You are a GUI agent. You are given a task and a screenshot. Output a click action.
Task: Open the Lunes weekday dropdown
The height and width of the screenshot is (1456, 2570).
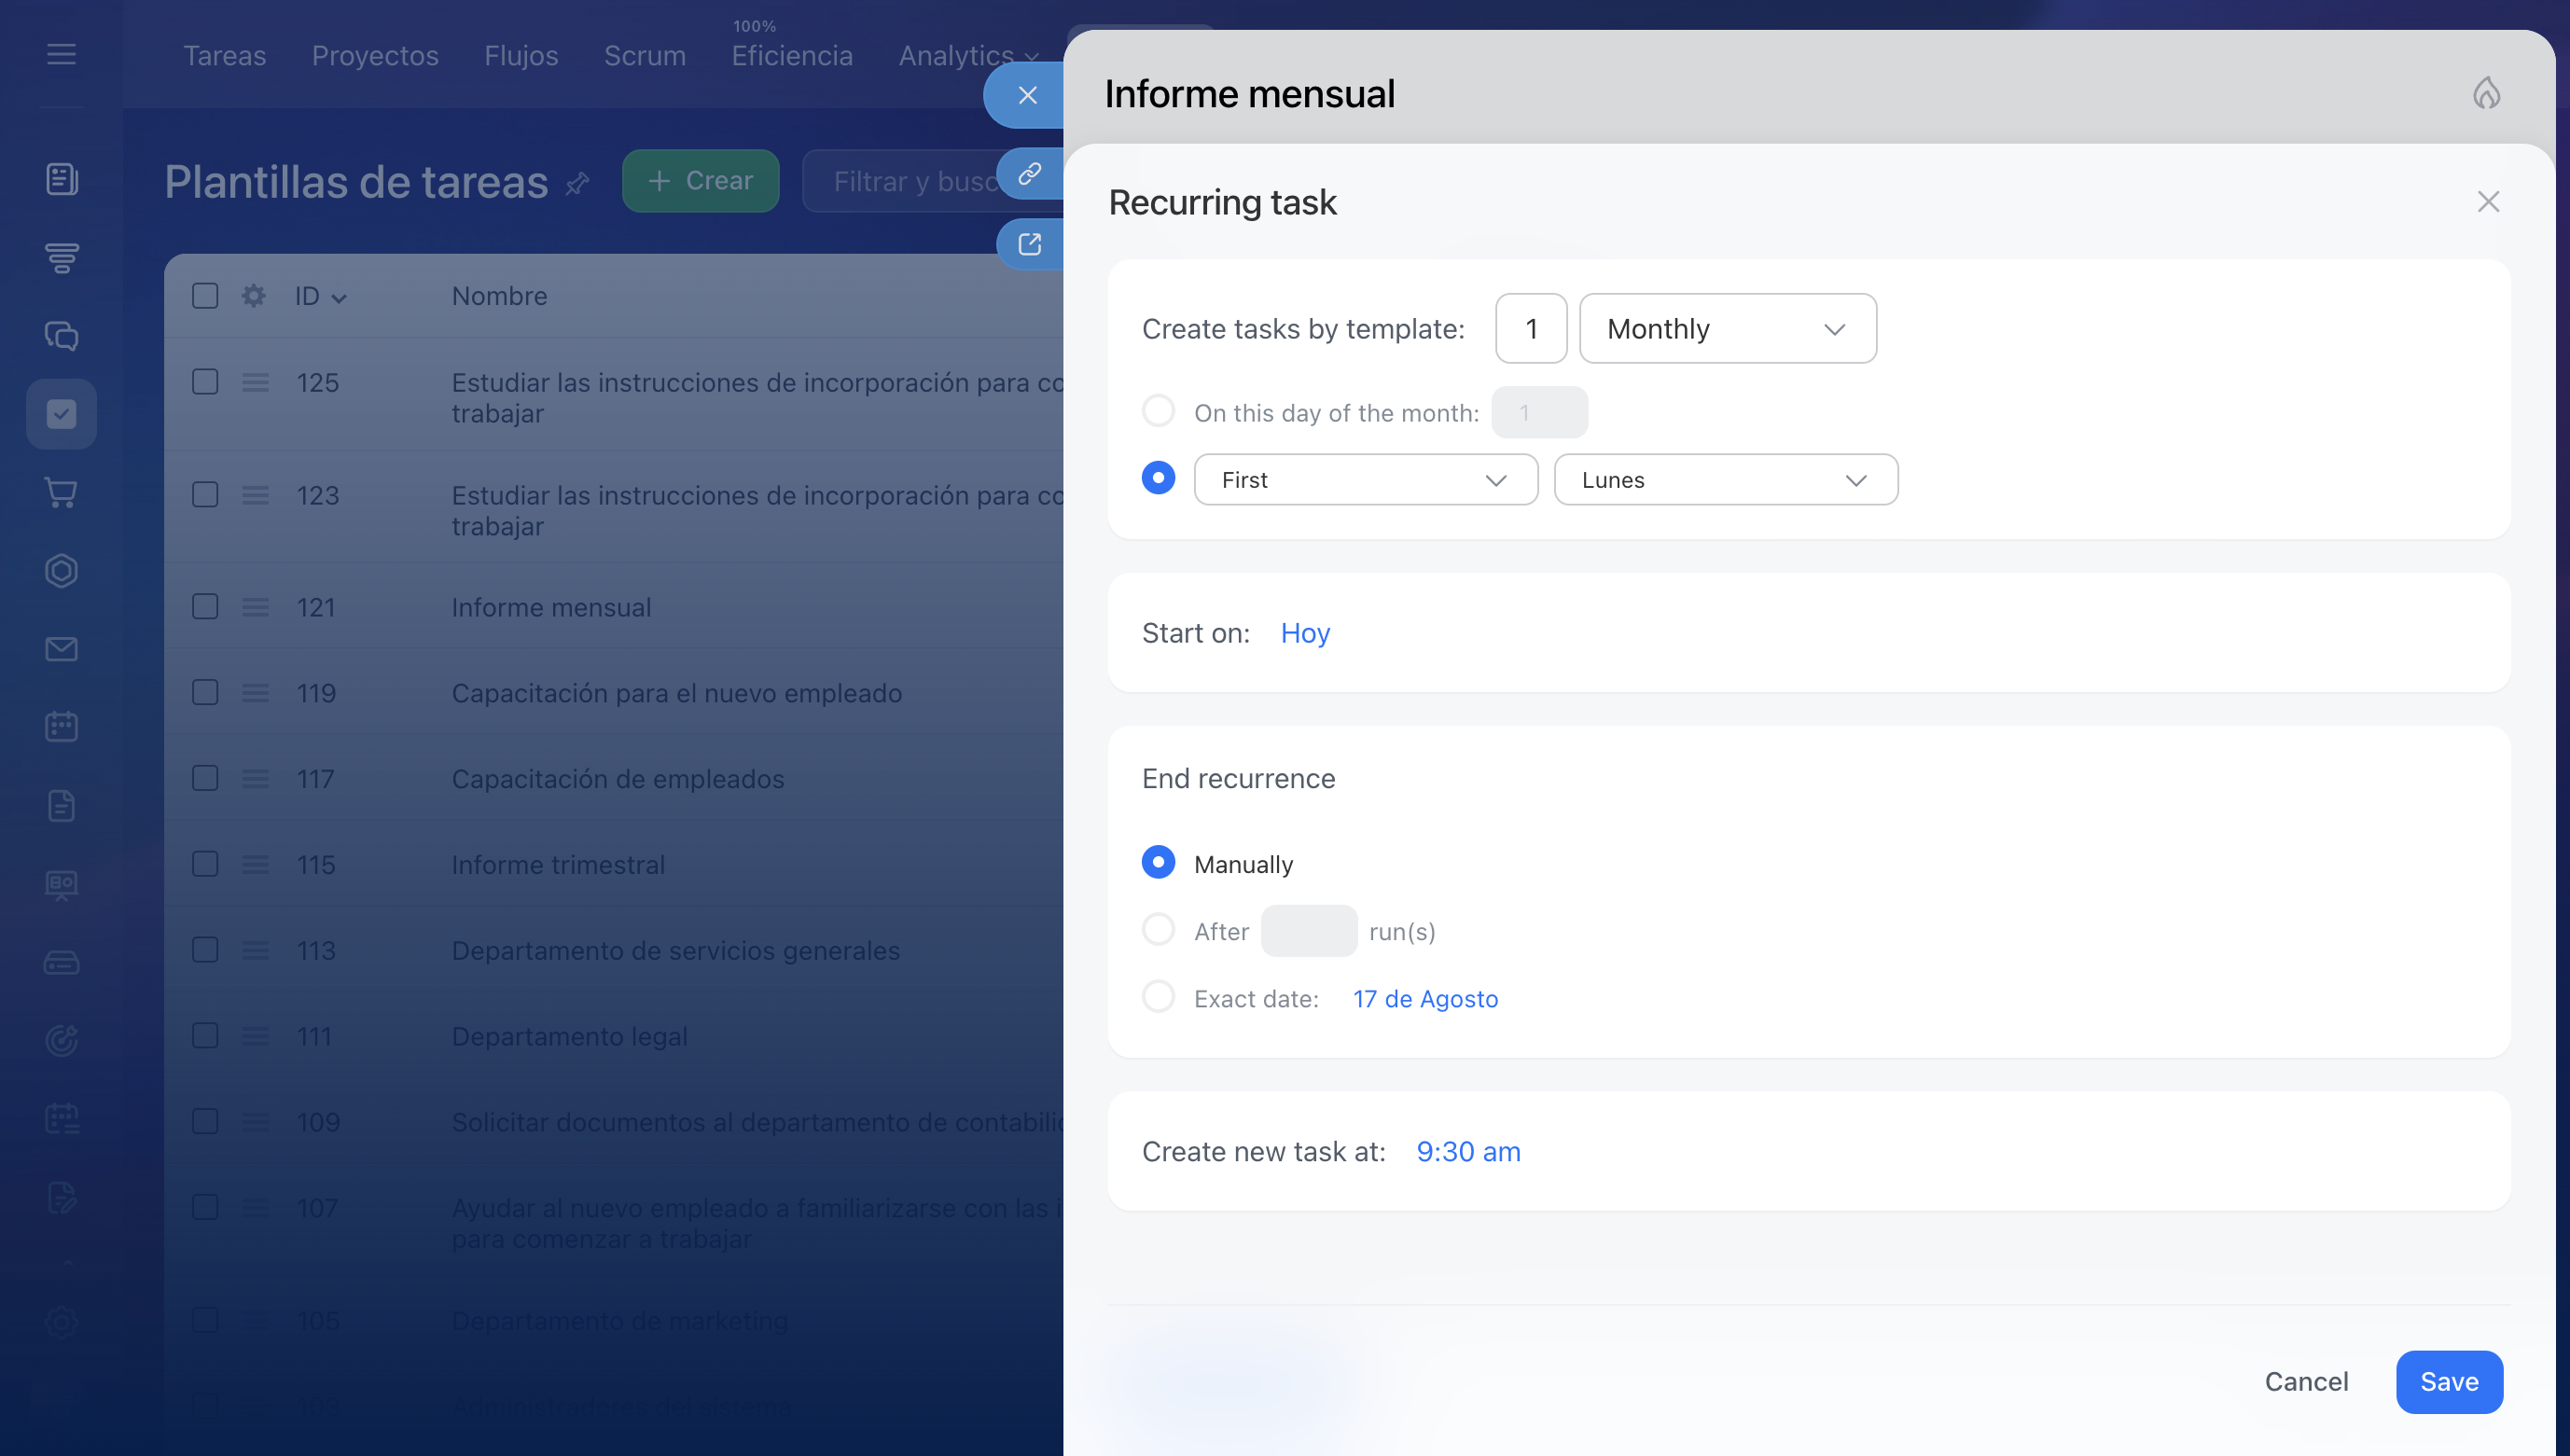[x=1726, y=480]
